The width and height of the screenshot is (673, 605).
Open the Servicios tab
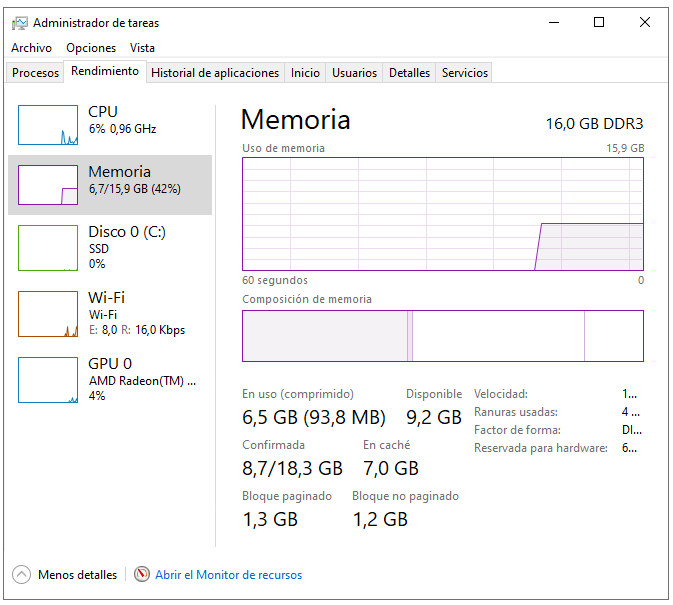click(465, 73)
